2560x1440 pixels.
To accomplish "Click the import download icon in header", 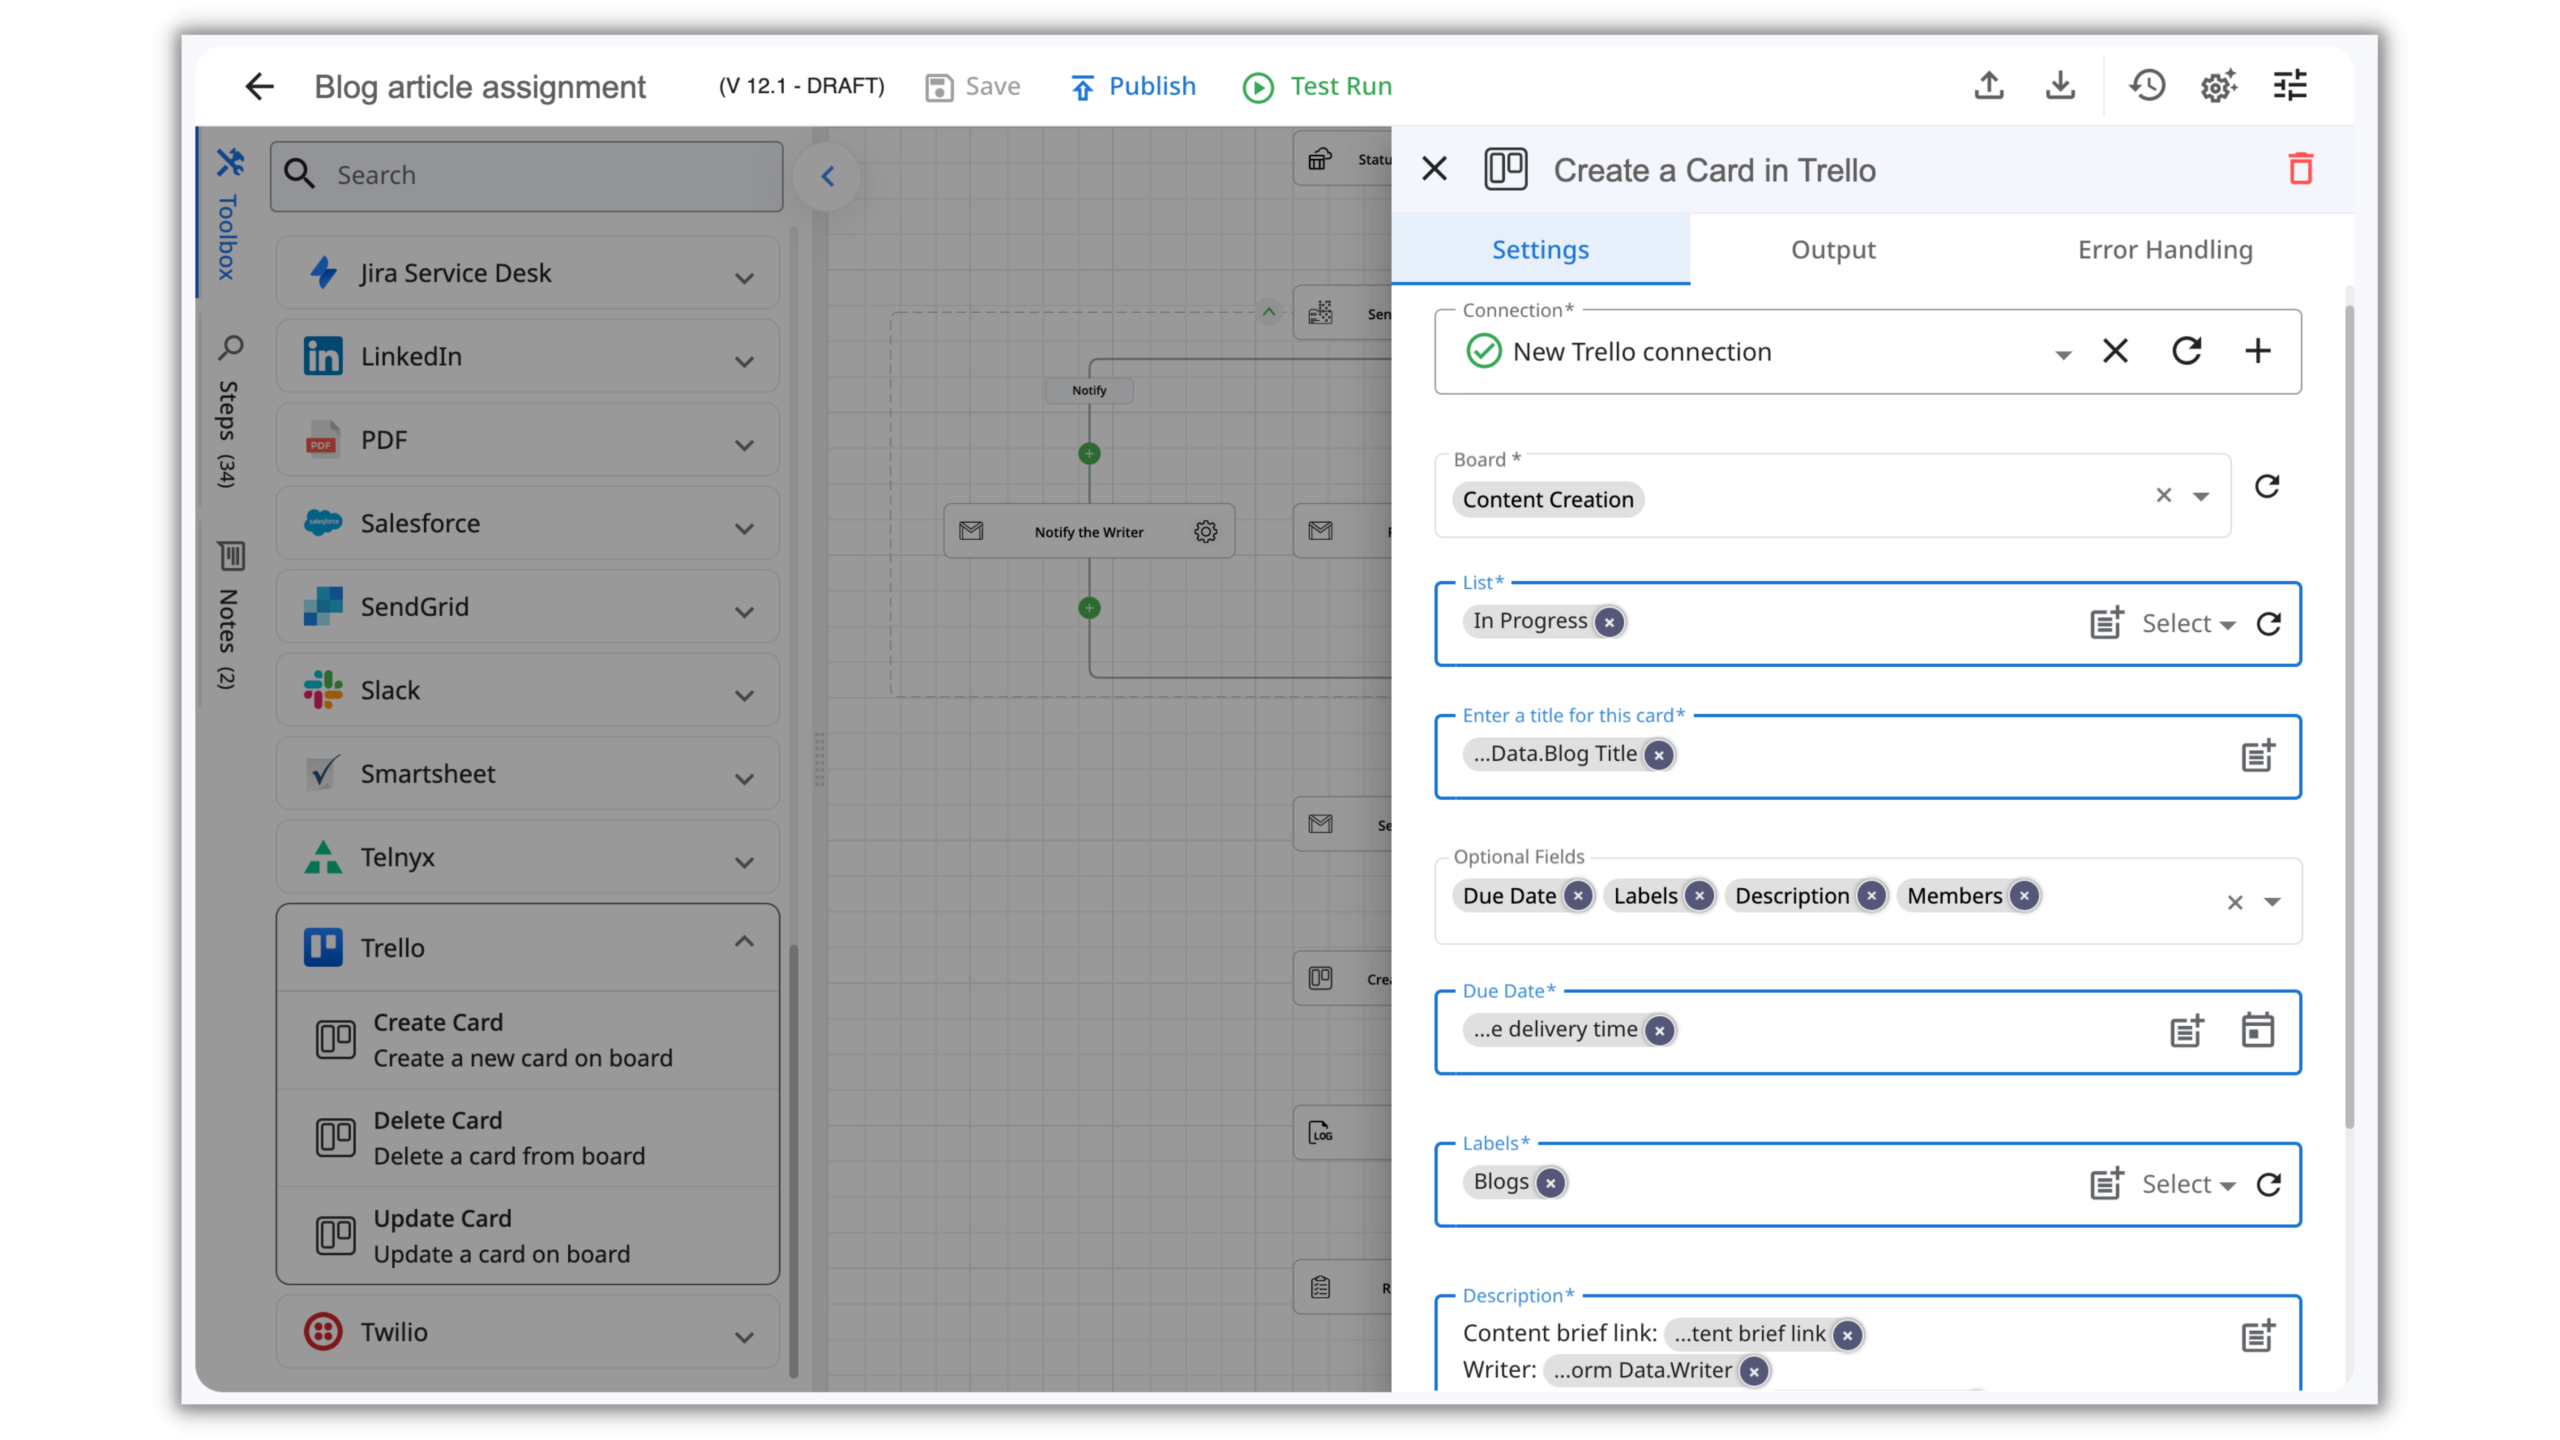I will pos(2060,86).
